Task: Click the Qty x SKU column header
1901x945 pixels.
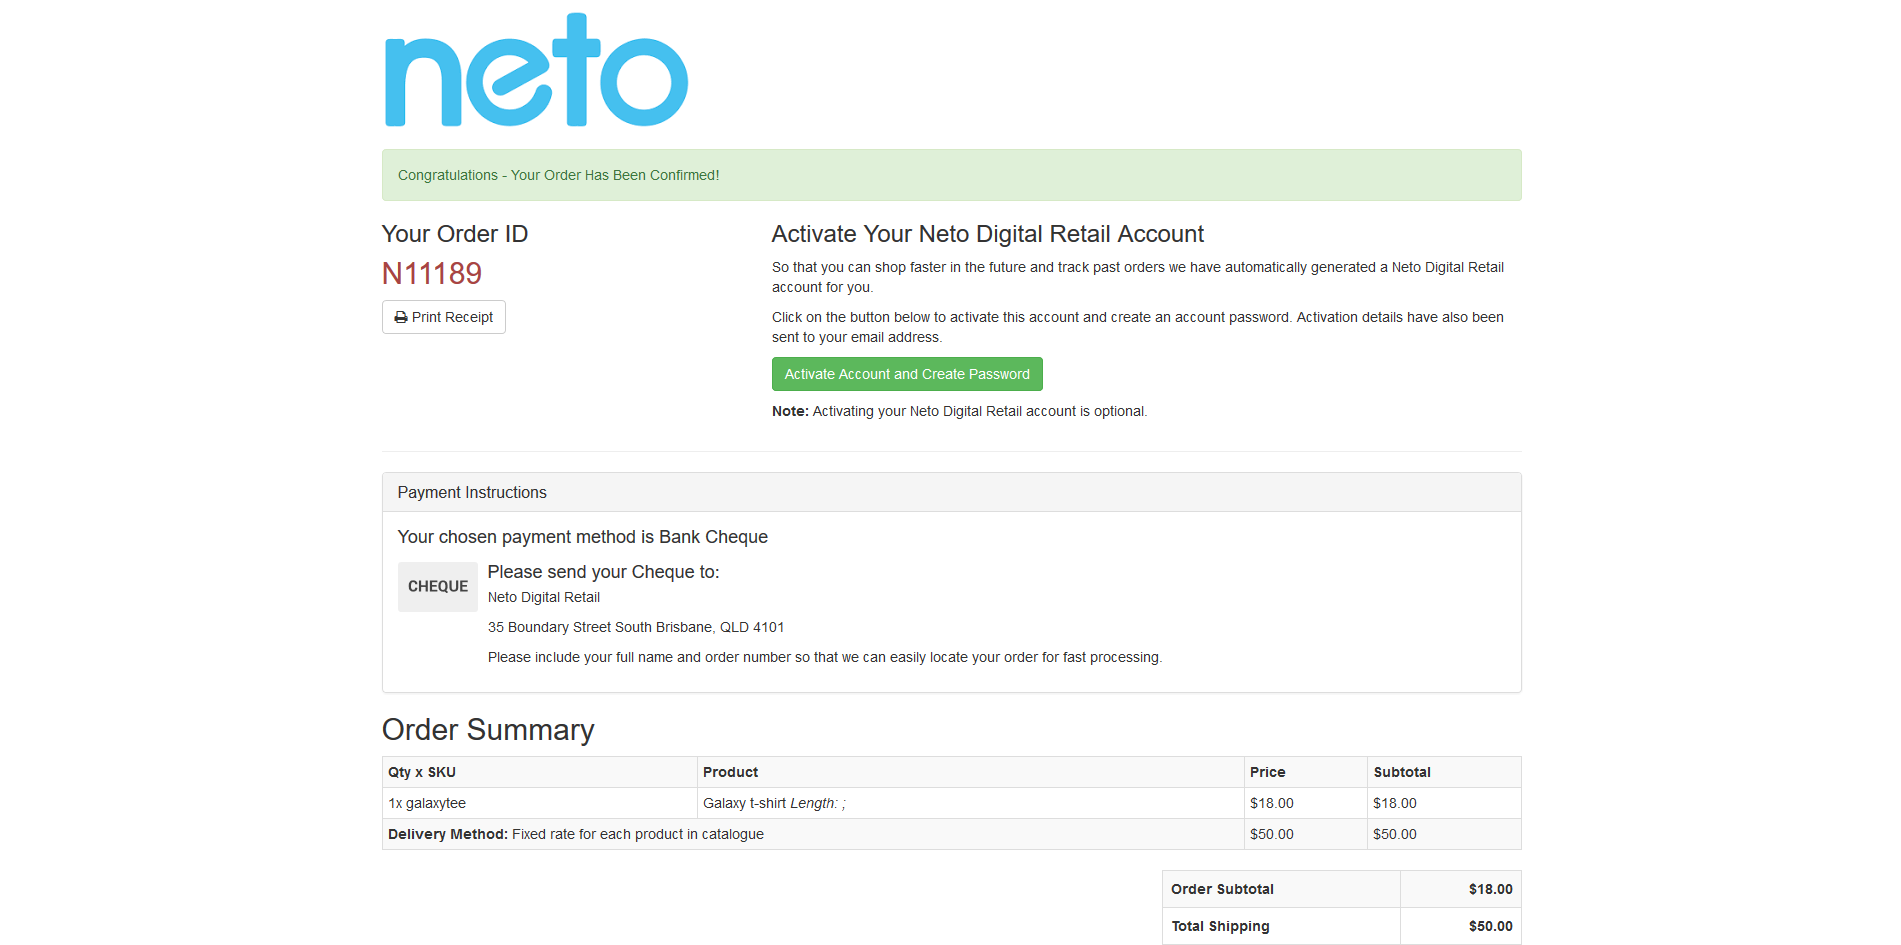Action: [x=540, y=772]
